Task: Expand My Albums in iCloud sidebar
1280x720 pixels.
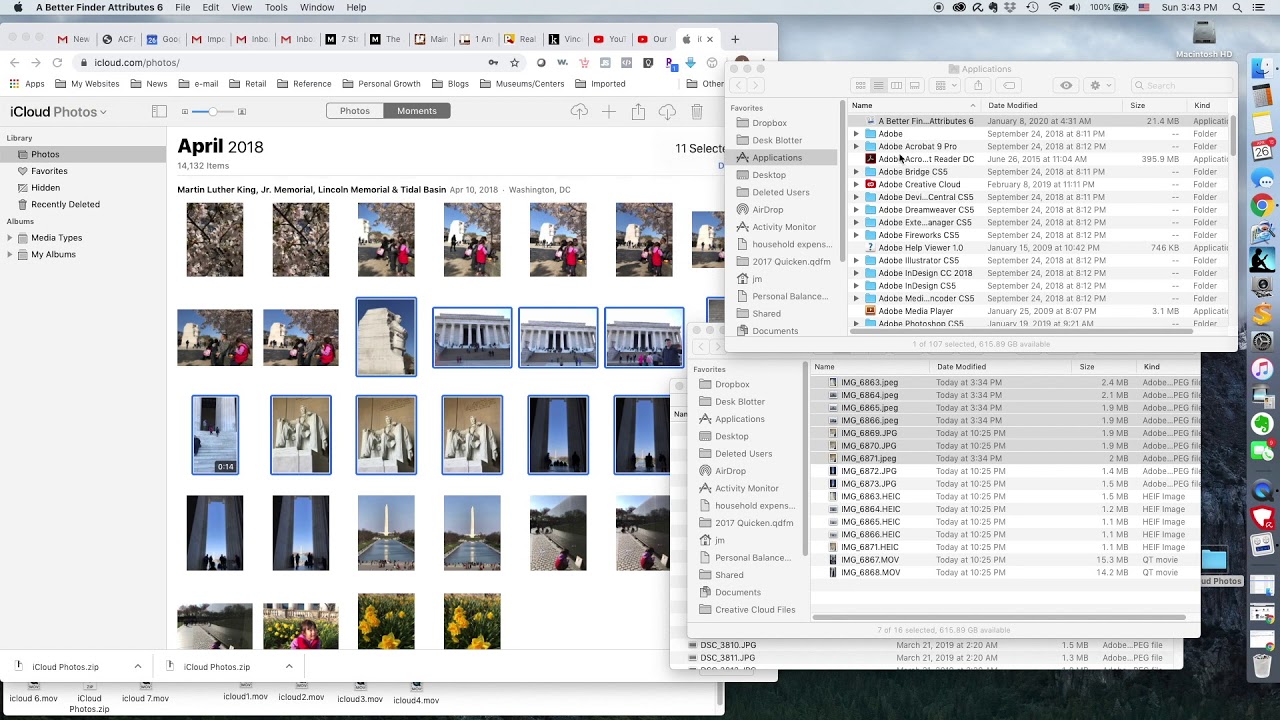Action: 10,255
